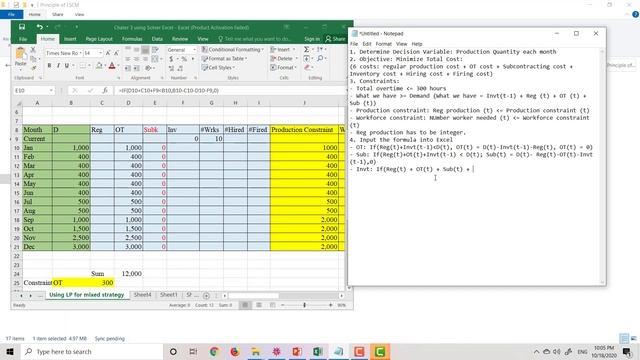This screenshot has width=640, height=360.
Task: Open the Page Layout ribbon tab
Action: [x=99, y=39]
